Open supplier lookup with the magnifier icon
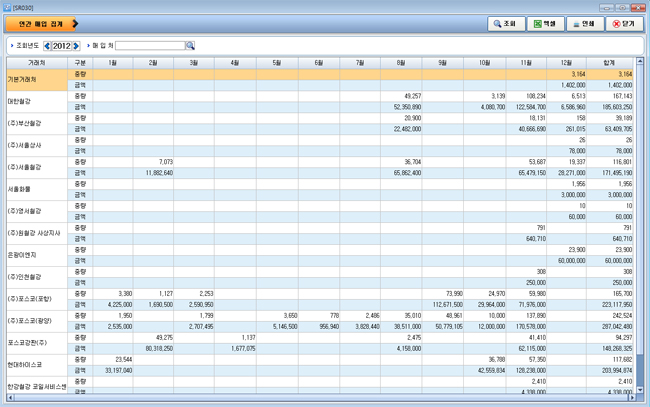 tap(190, 46)
